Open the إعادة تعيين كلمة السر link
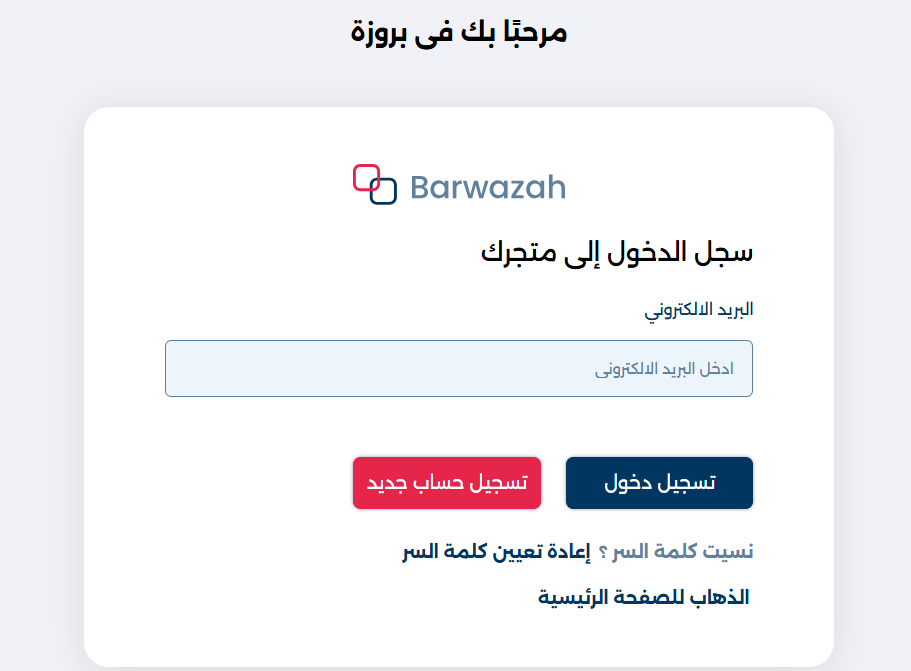This screenshot has width=911, height=671. (x=495, y=551)
